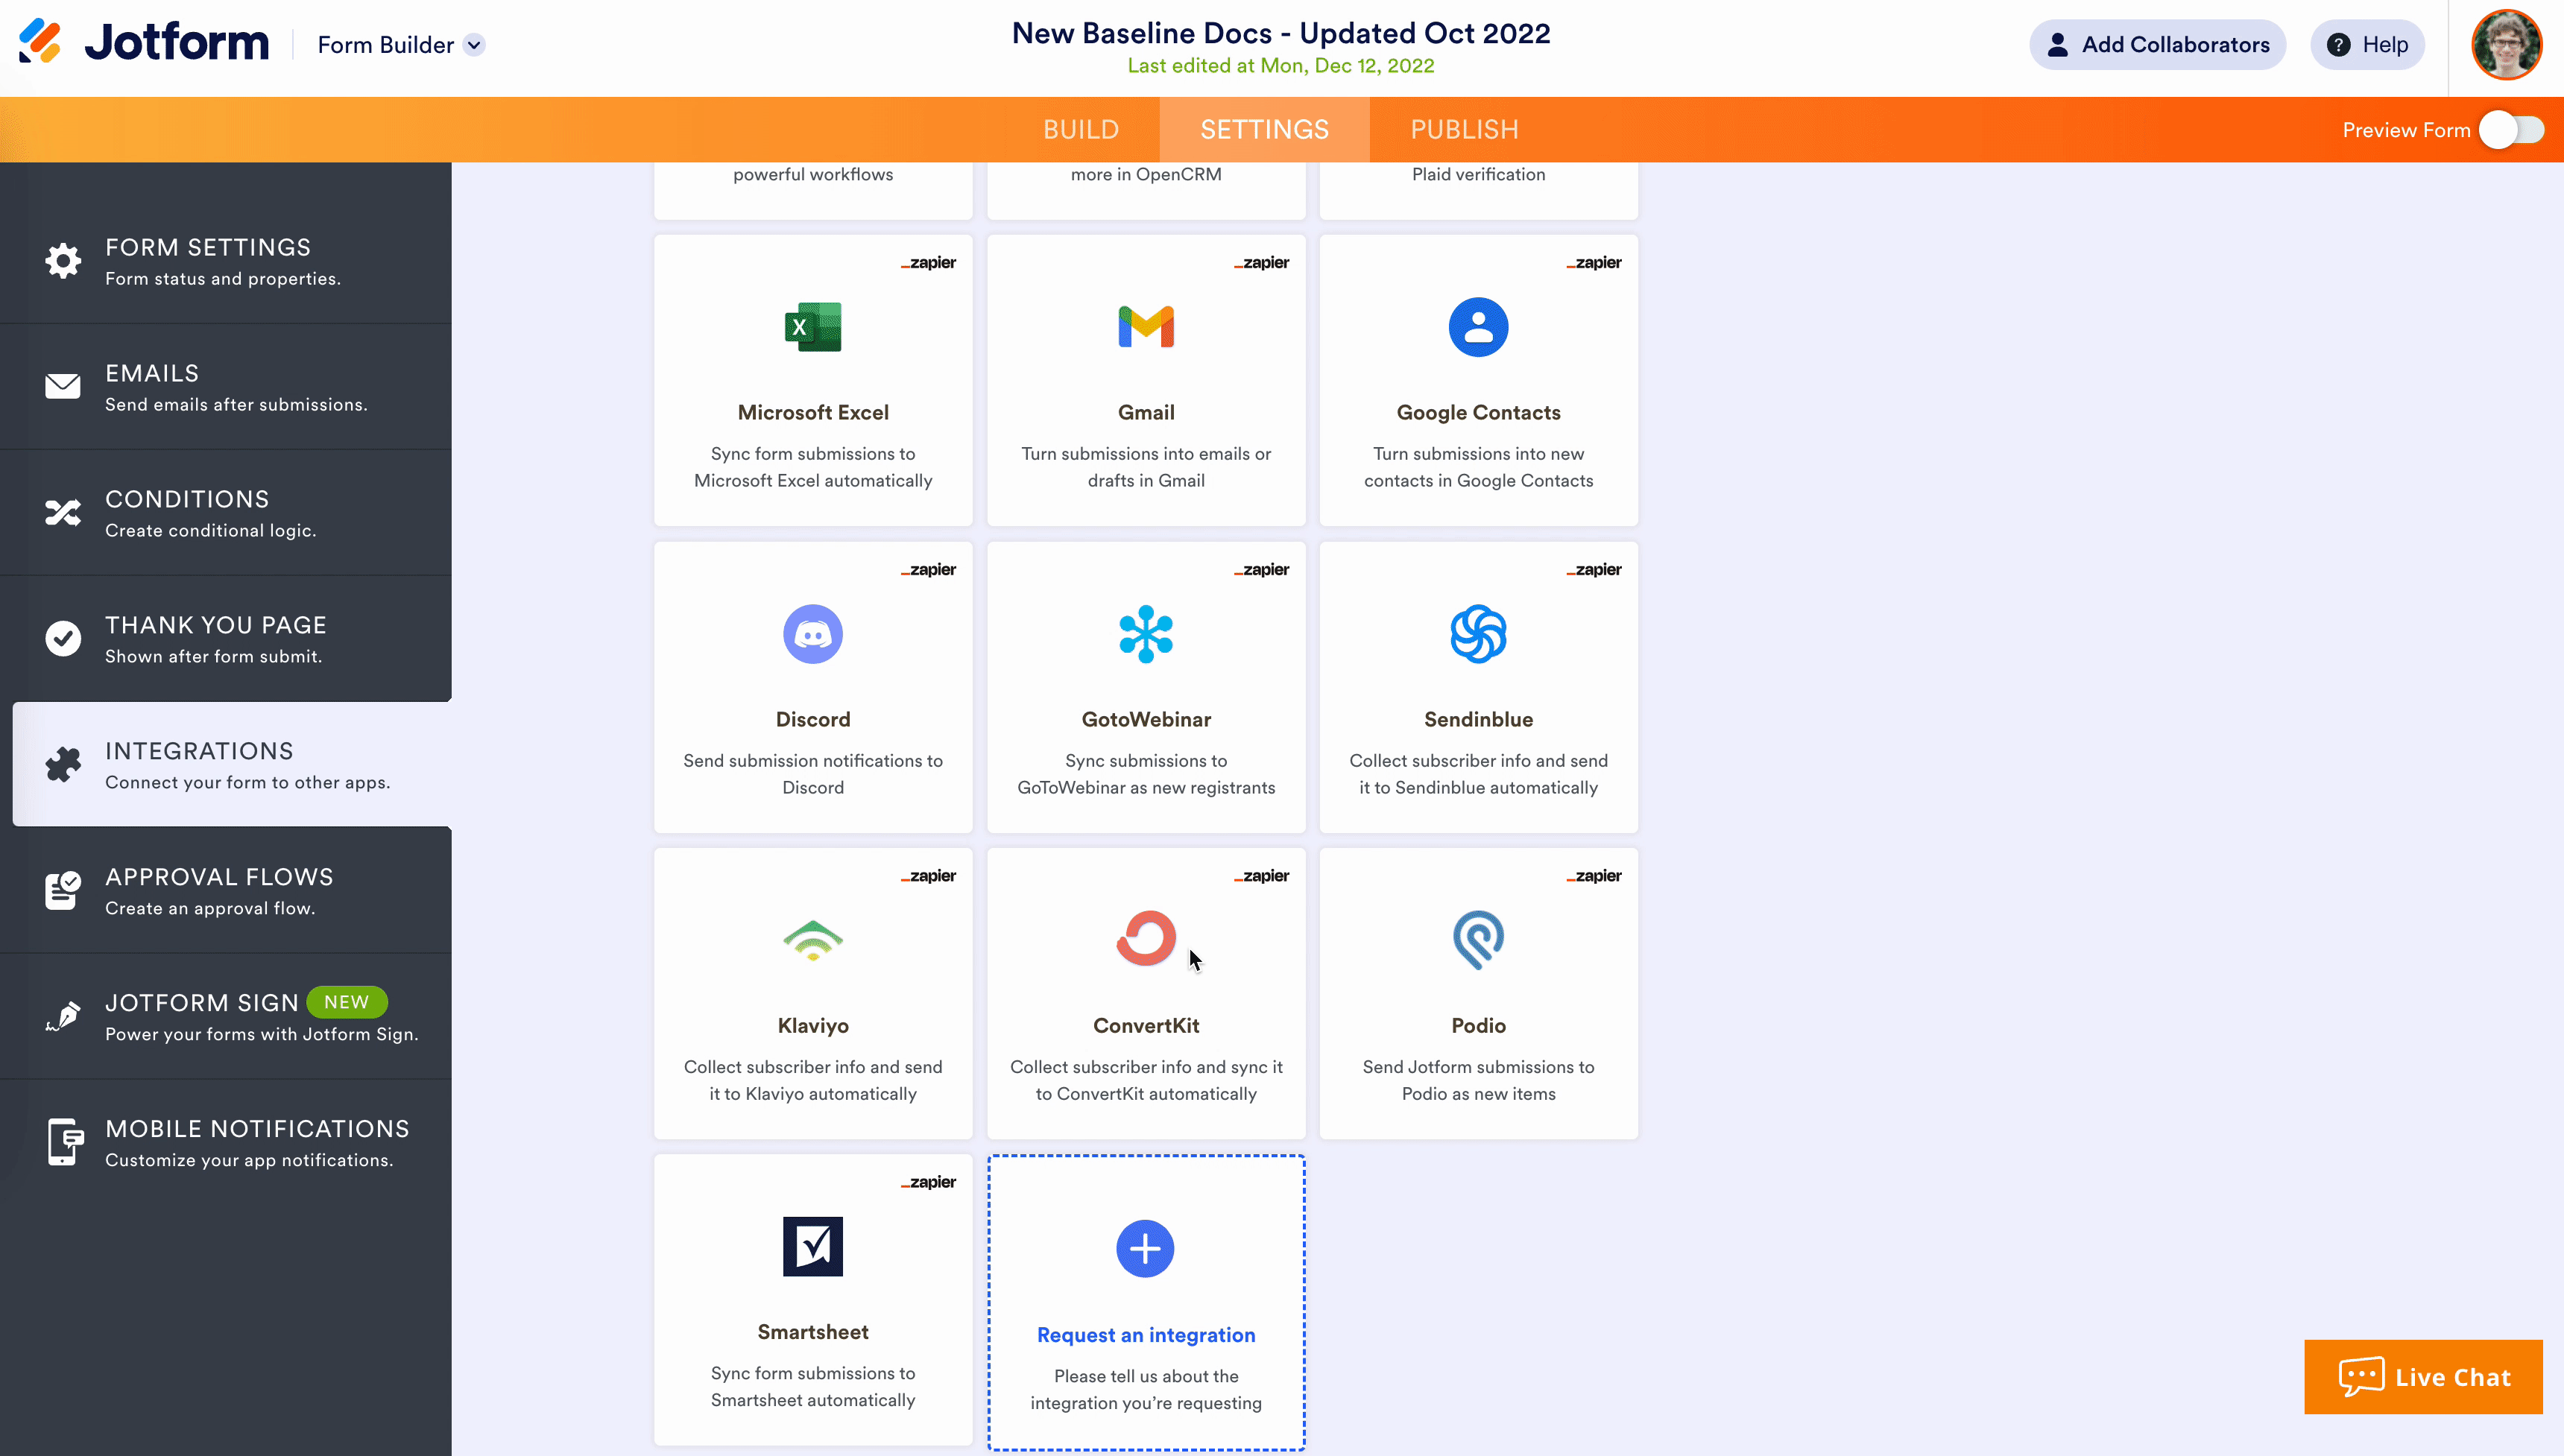The width and height of the screenshot is (2564, 1456).
Task: Select the Klaviyo icon
Action: pos(813,940)
